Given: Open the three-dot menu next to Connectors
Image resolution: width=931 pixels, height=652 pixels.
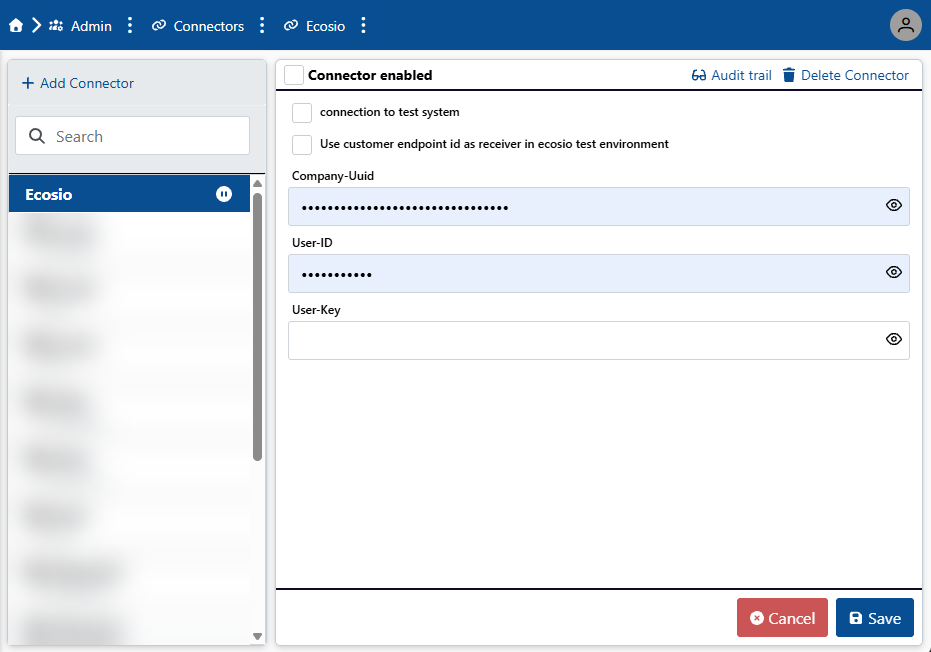Looking at the screenshot, I should (x=262, y=26).
